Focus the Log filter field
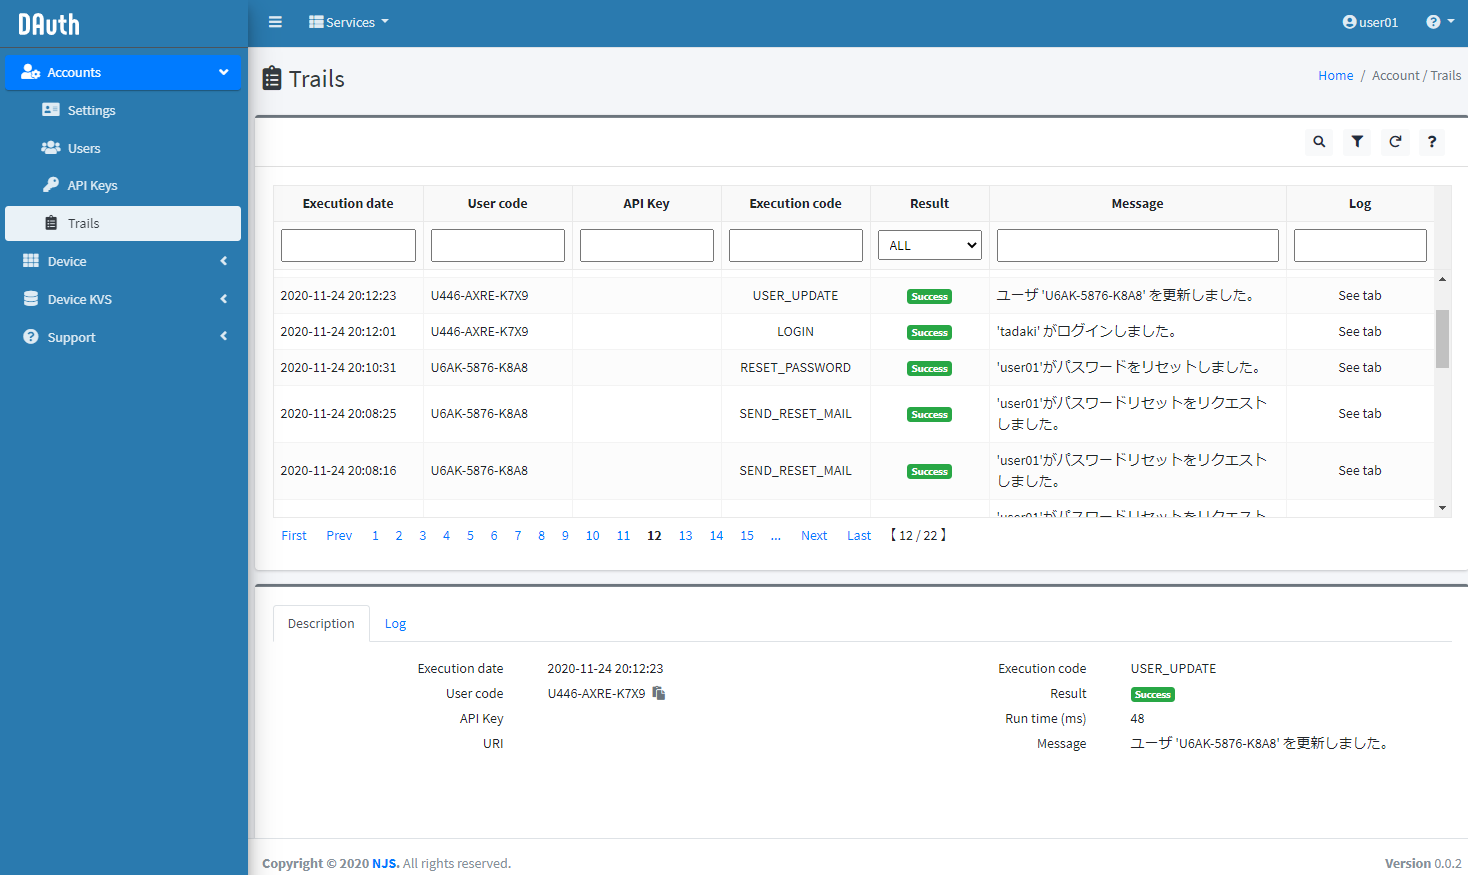This screenshot has width=1468, height=875. (x=1360, y=245)
